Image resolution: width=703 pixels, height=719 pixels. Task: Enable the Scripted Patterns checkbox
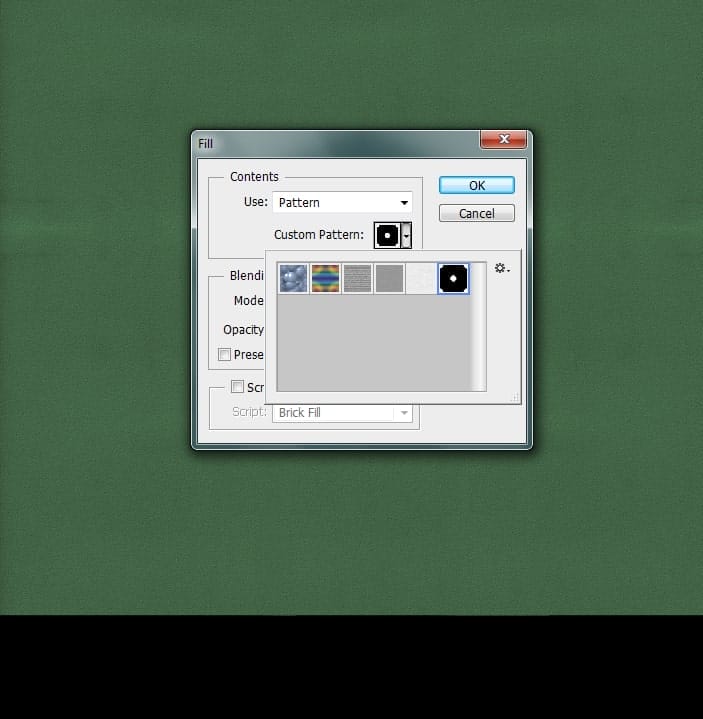[x=238, y=387]
